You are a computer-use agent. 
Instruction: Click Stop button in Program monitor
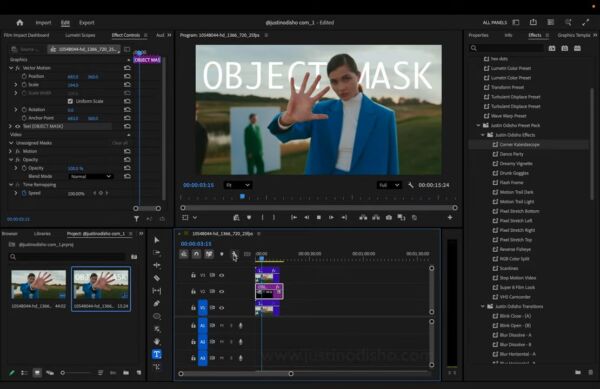pyautogui.click(x=319, y=218)
